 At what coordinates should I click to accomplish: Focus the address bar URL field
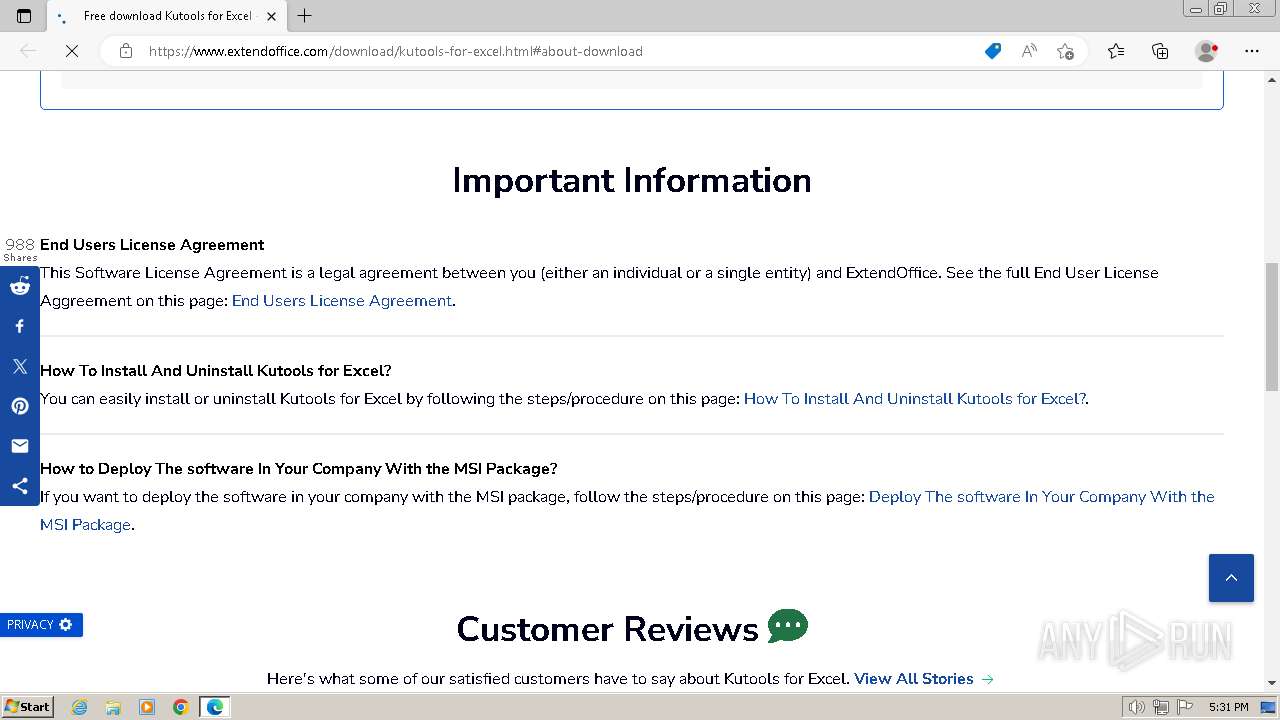click(x=560, y=51)
